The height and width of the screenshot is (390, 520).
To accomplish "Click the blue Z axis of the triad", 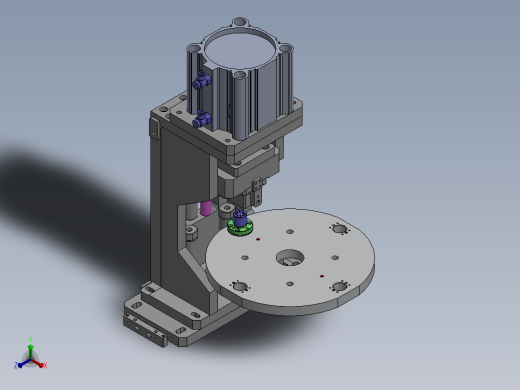I will click(23, 364).
